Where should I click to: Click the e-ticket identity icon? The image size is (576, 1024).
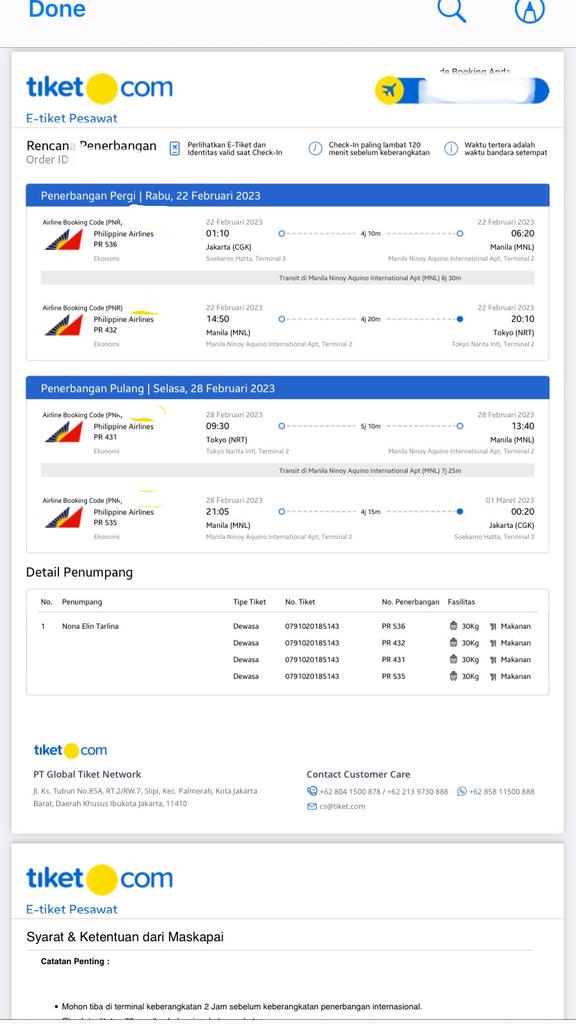coord(174,148)
